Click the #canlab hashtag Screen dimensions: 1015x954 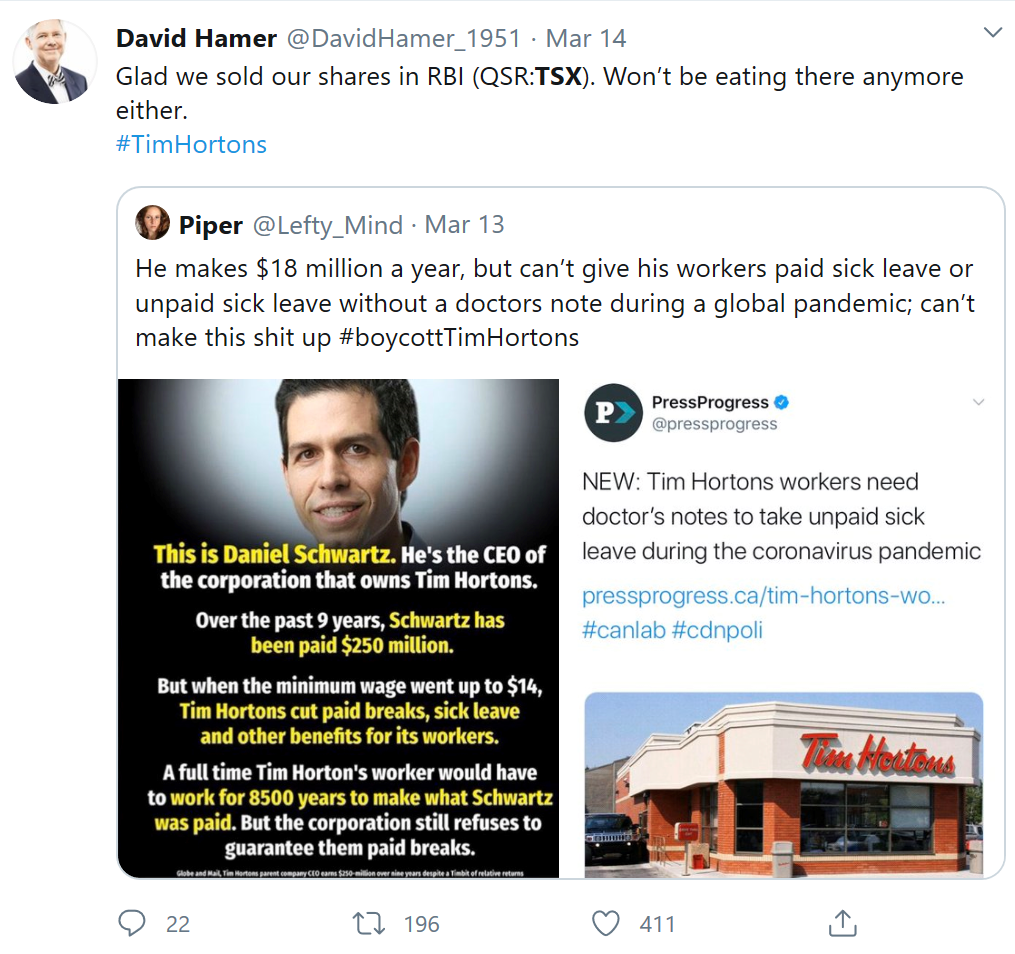point(623,630)
